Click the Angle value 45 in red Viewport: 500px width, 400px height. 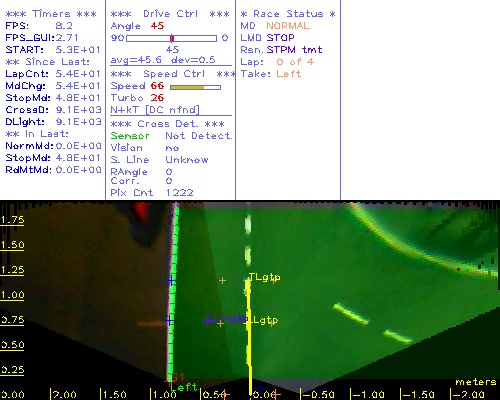(157, 26)
